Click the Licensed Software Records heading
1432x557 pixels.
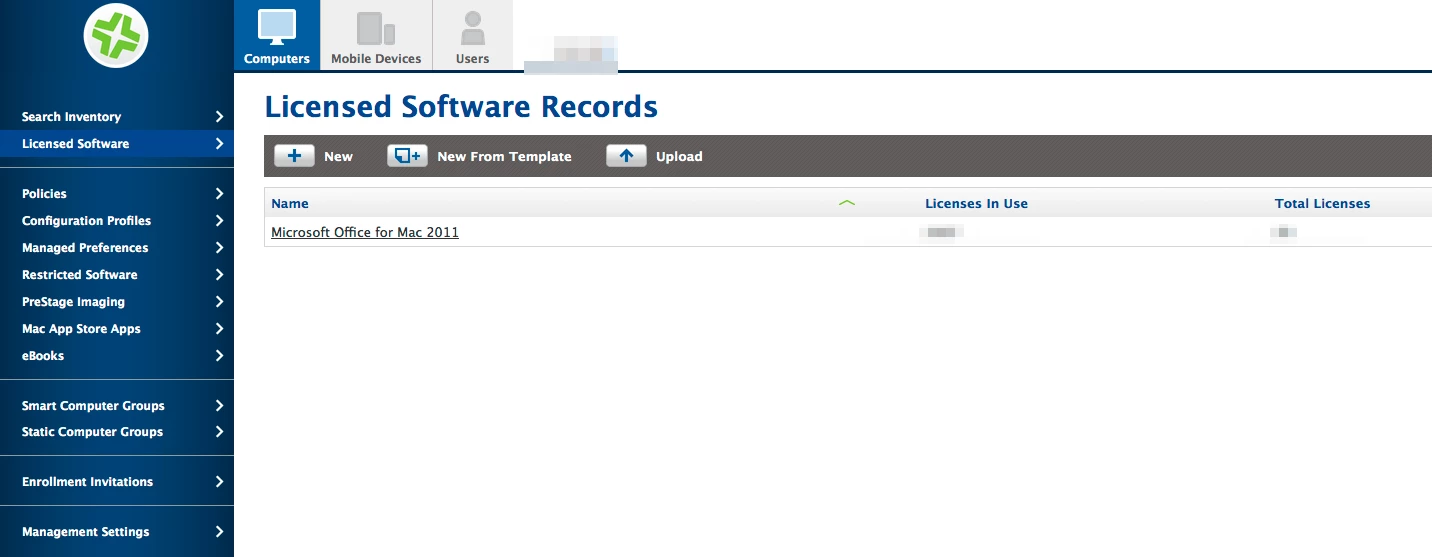pos(461,106)
